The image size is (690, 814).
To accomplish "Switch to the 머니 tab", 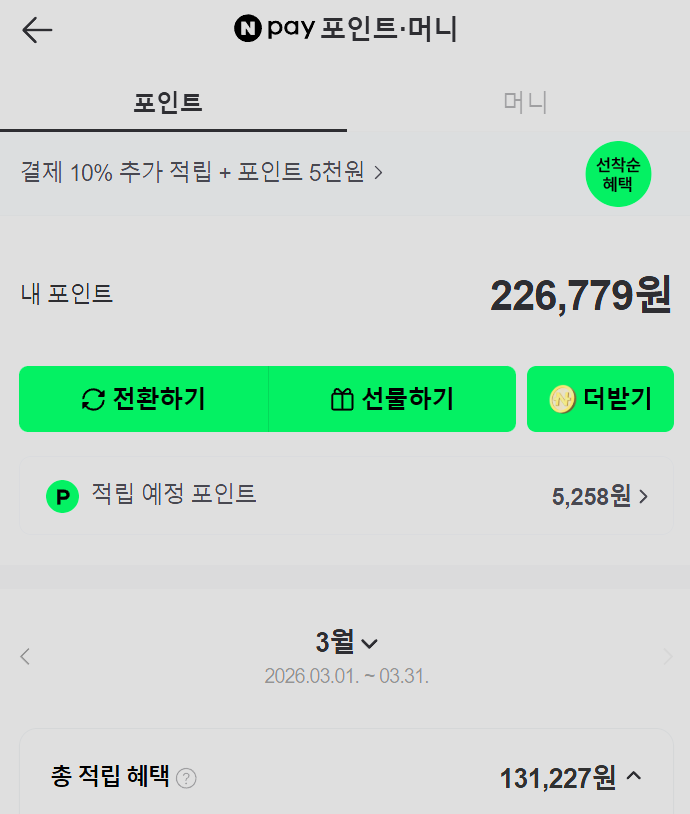I will click(524, 103).
